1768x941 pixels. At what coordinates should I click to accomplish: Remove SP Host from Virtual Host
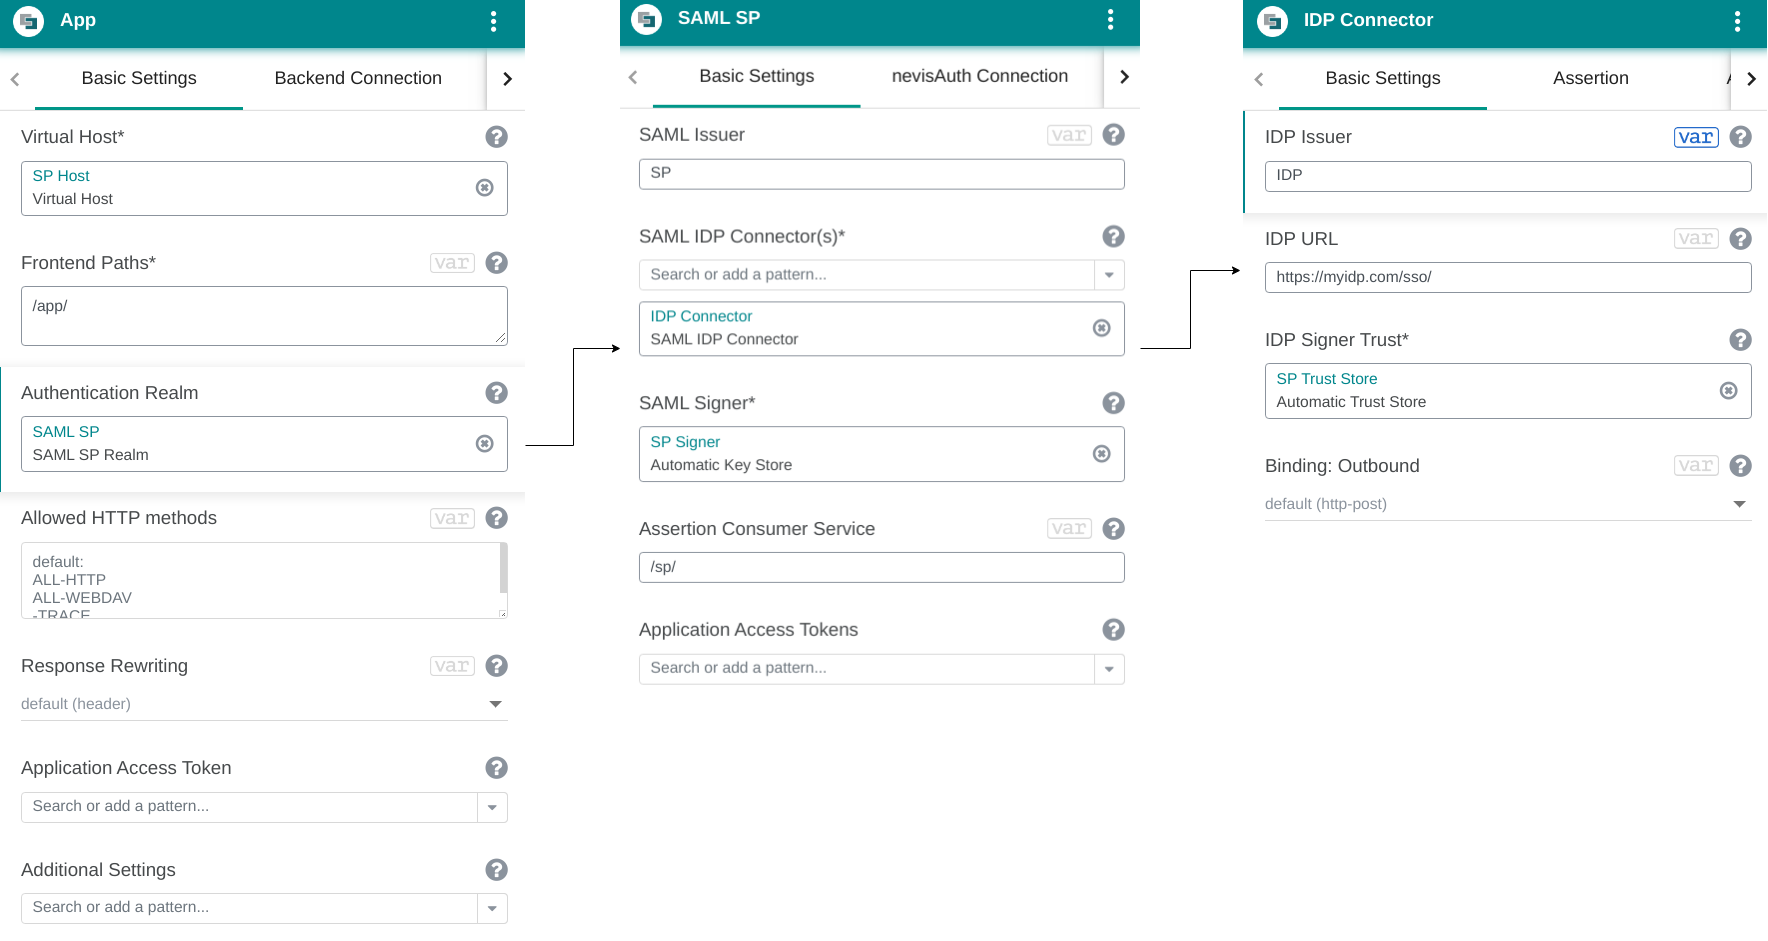pos(484,188)
